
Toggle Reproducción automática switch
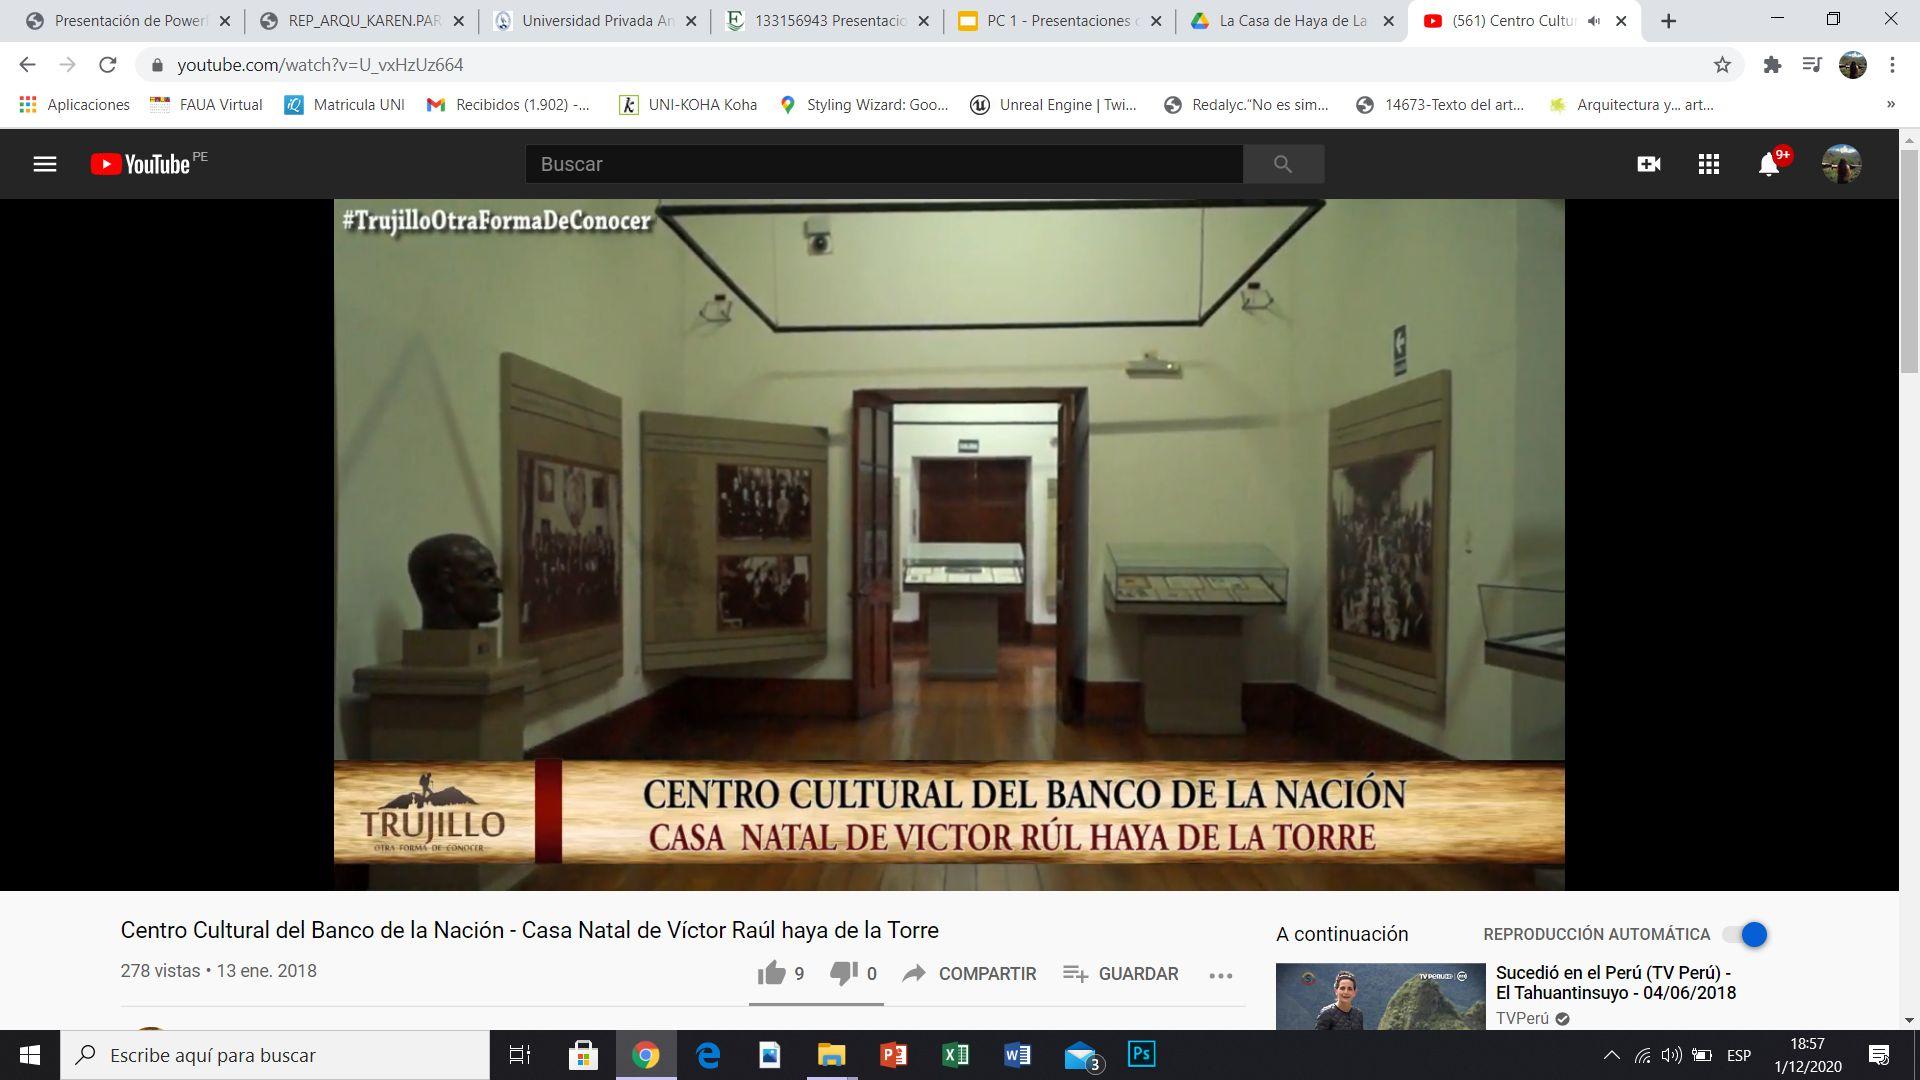coord(1745,934)
